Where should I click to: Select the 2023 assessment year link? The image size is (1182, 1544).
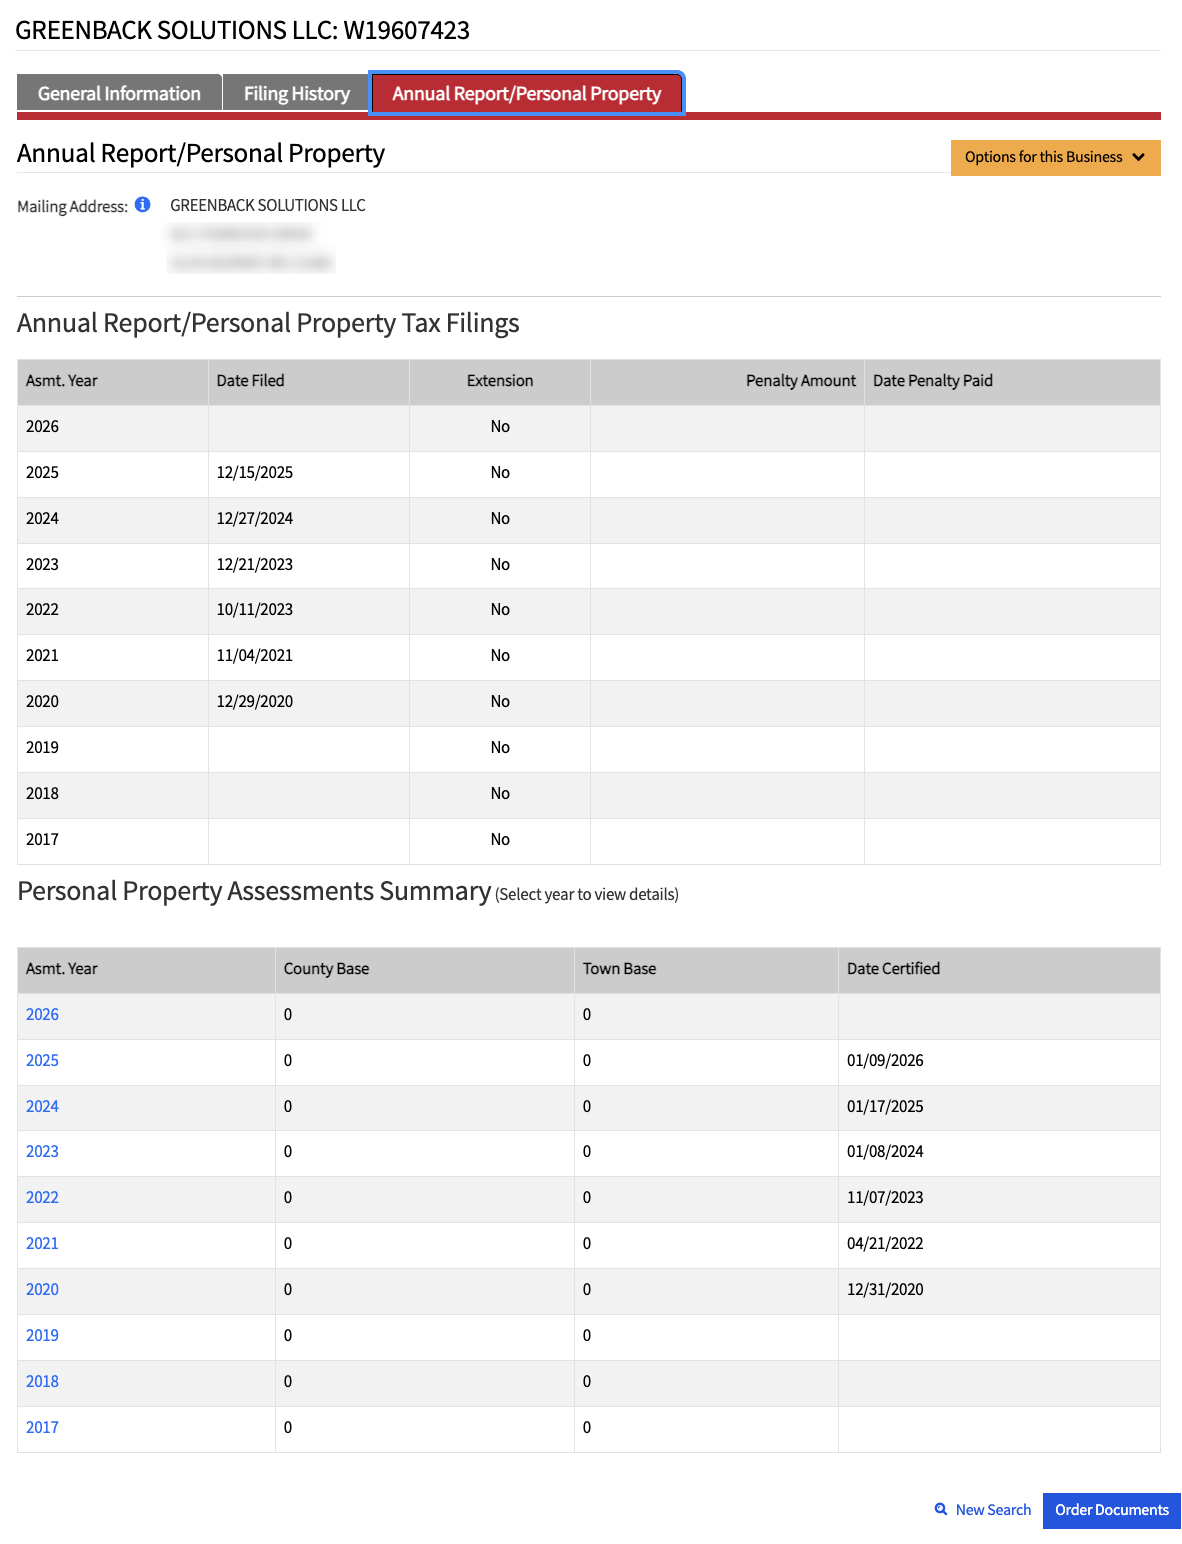click(x=42, y=1151)
